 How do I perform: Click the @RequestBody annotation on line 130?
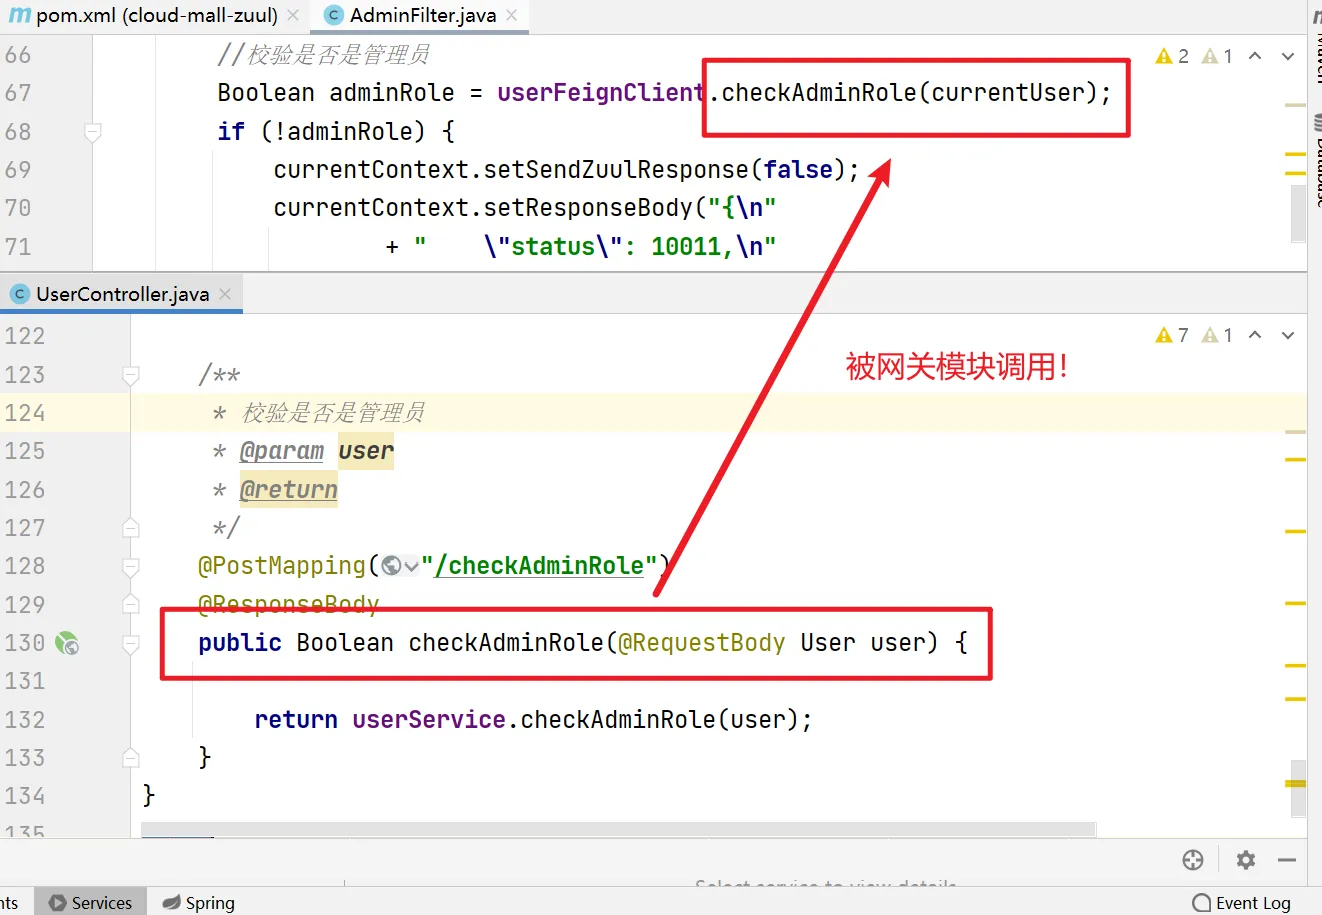702,643
